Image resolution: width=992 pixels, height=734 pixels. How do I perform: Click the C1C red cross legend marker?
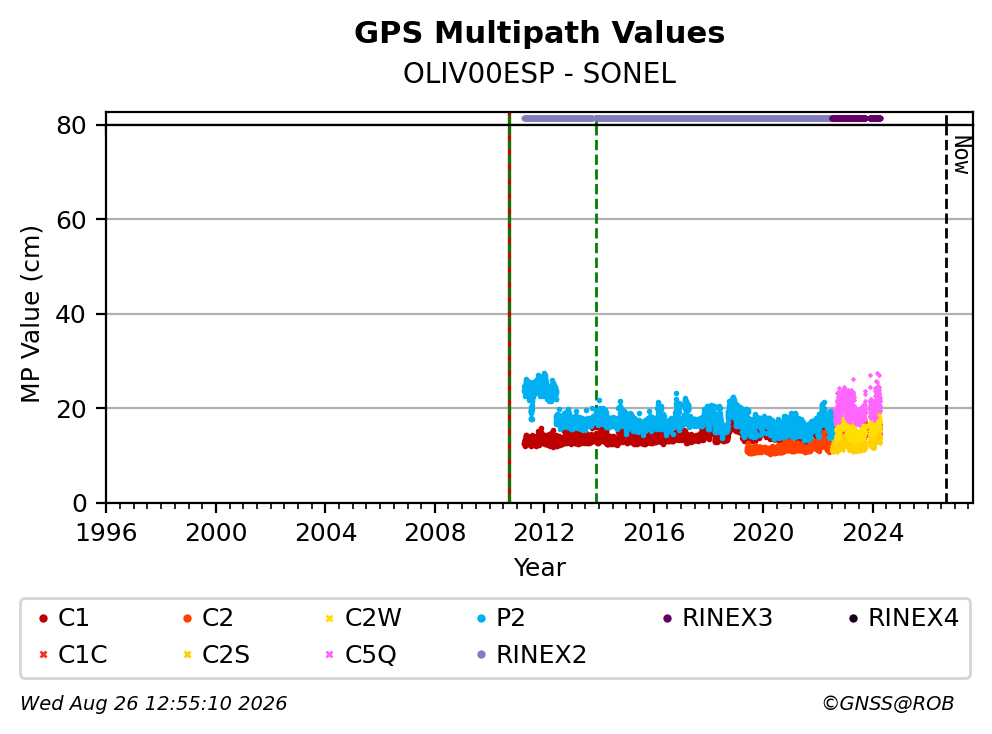click(43, 654)
